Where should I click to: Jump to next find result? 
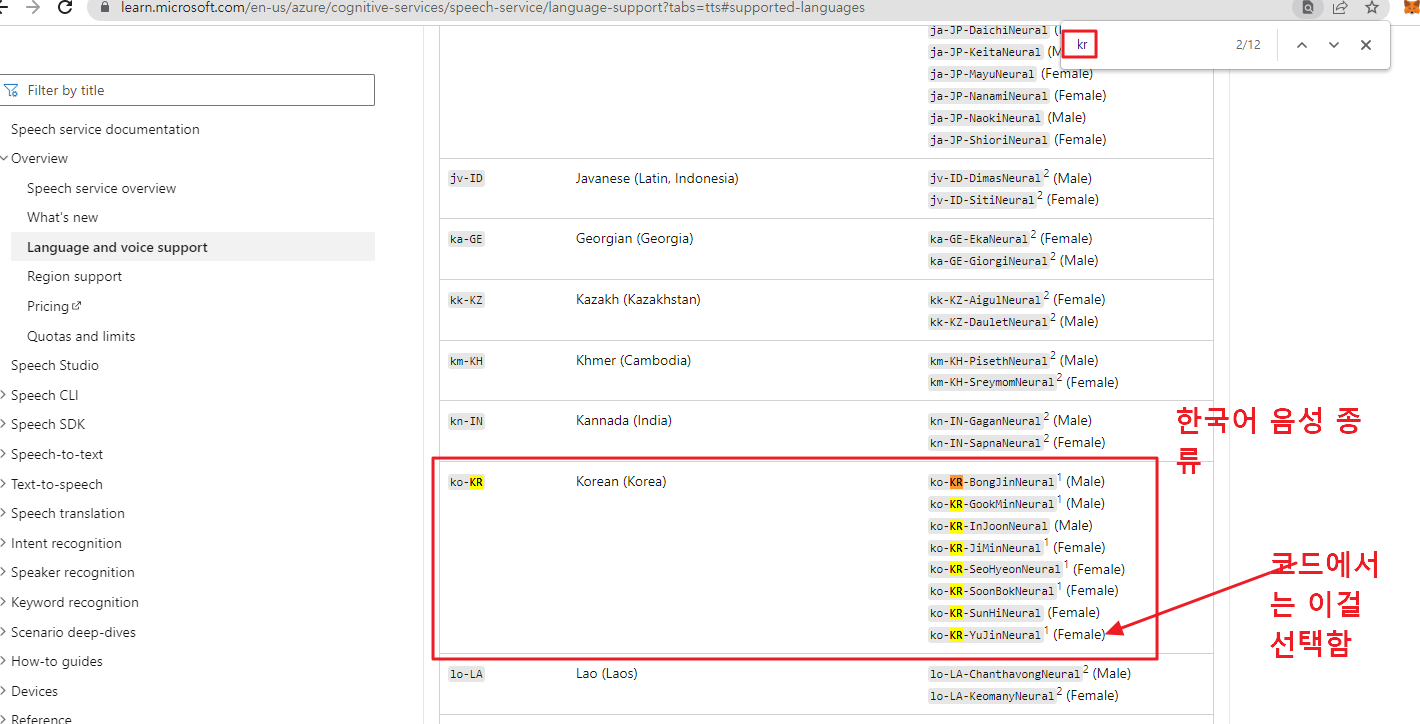pos(1334,45)
